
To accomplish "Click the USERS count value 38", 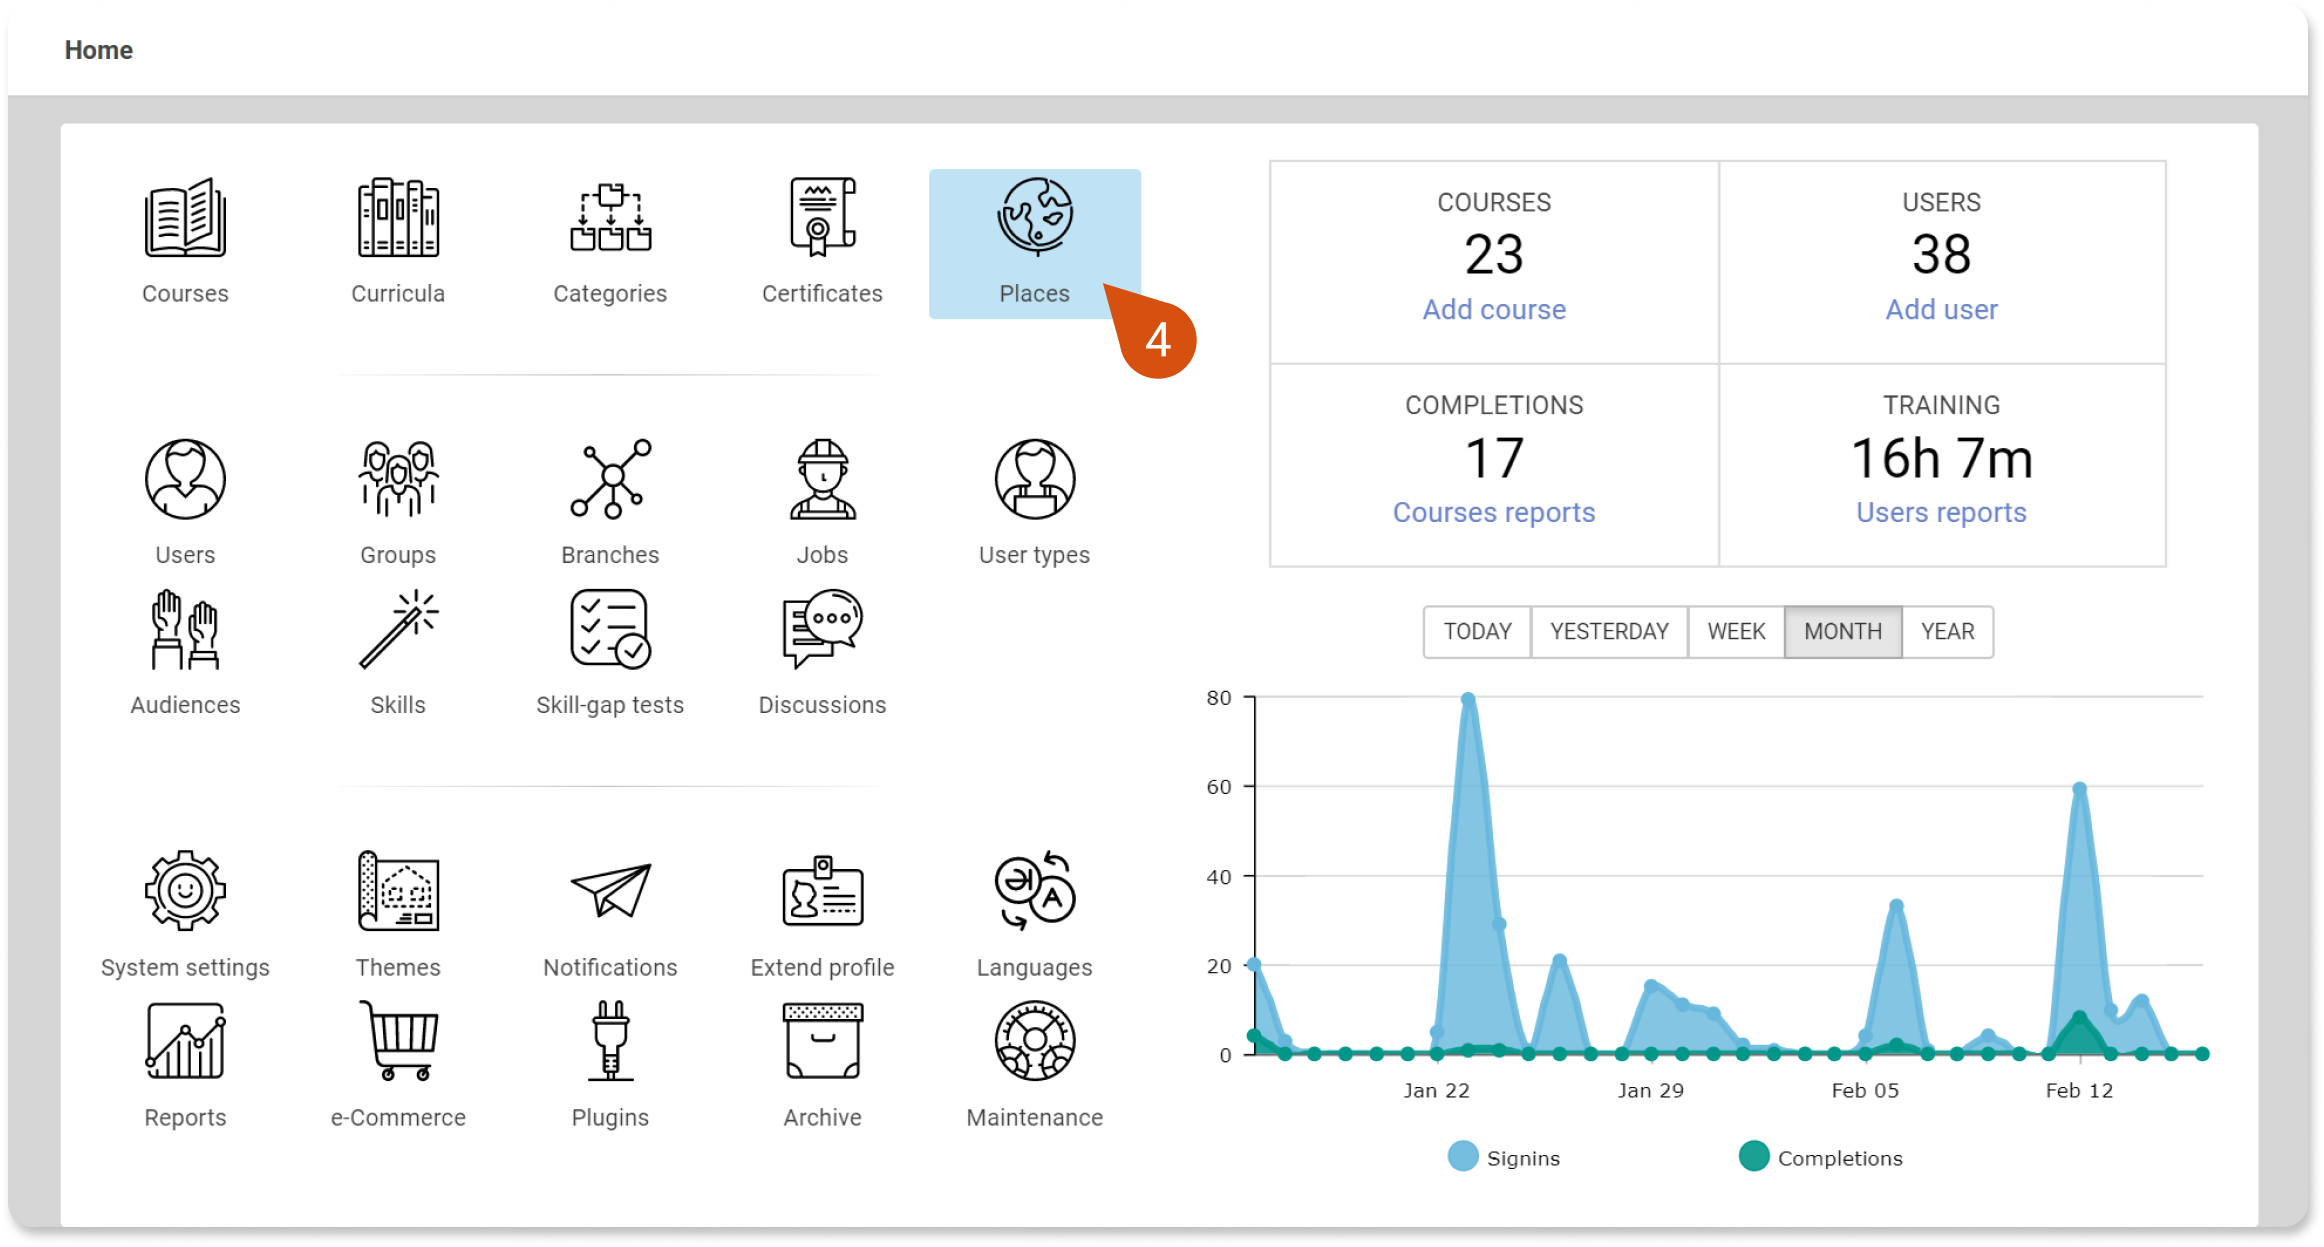I will click(1941, 254).
